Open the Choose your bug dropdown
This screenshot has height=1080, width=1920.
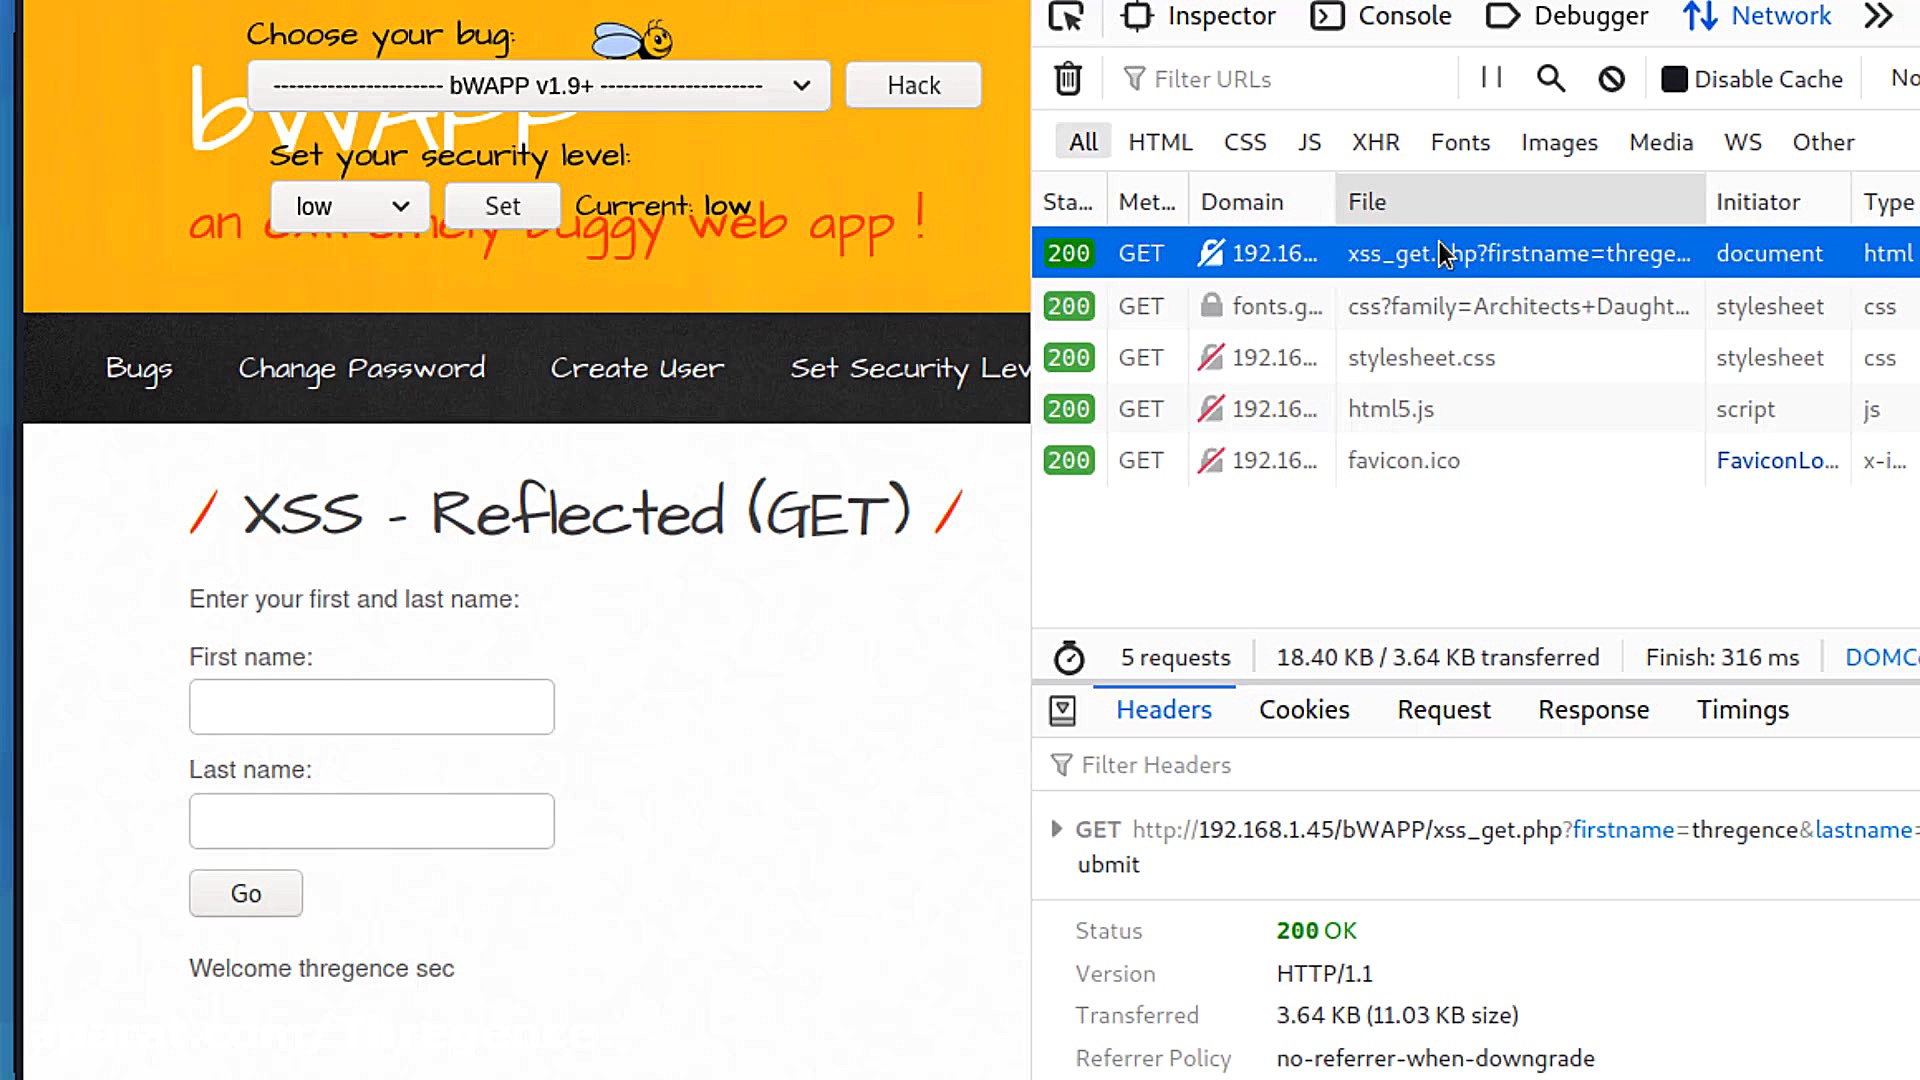pos(538,86)
